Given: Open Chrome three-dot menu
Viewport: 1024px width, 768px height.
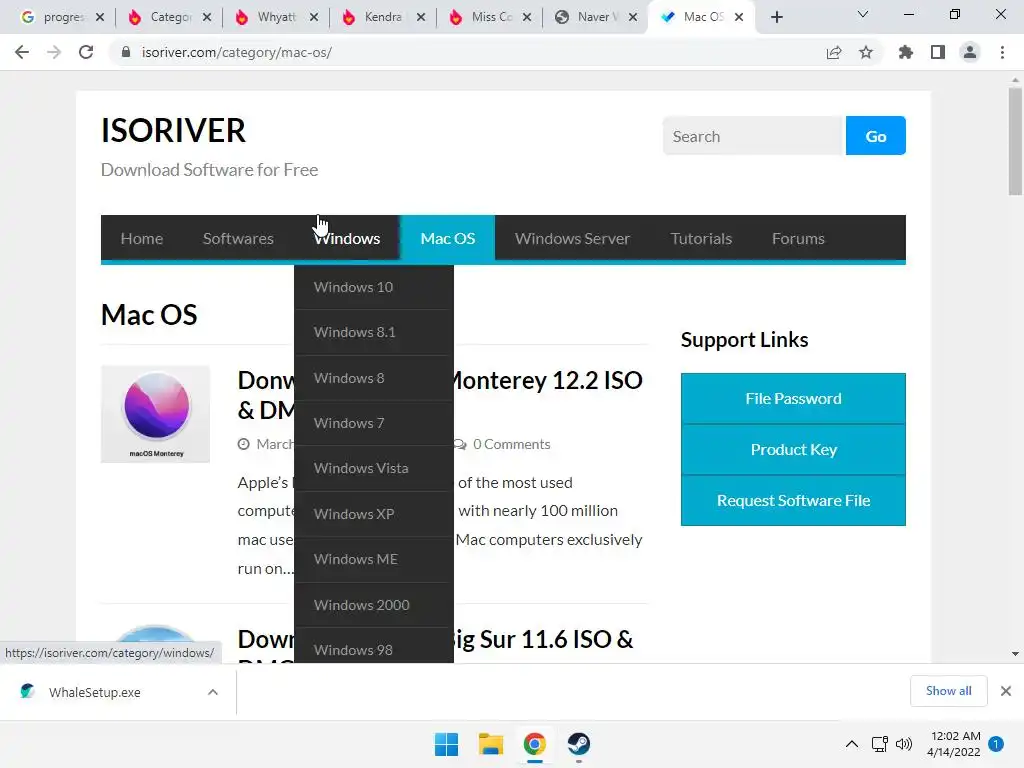Looking at the screenshot, I should pos(1002,52).
